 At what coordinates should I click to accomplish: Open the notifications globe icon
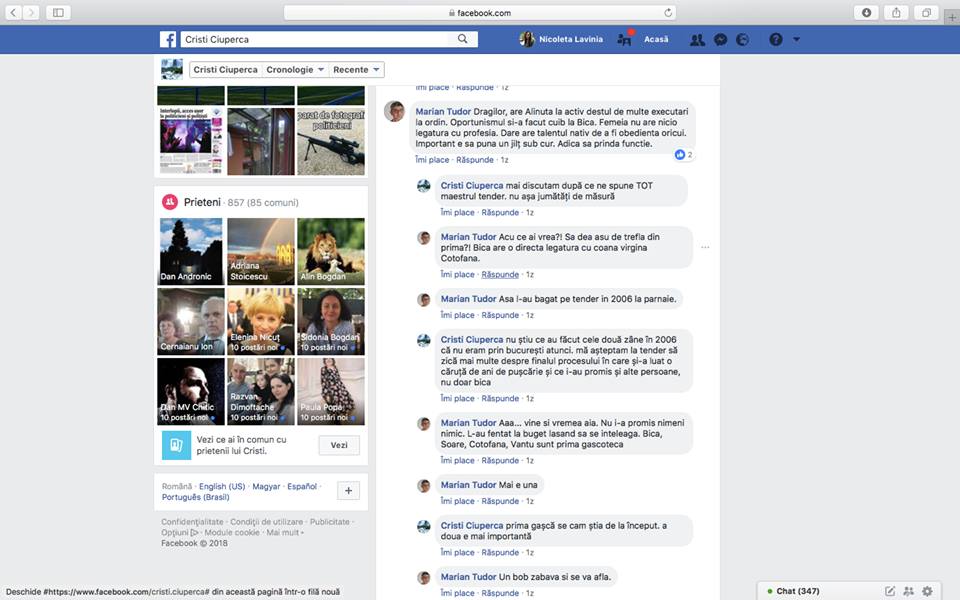tap(742, 40)
